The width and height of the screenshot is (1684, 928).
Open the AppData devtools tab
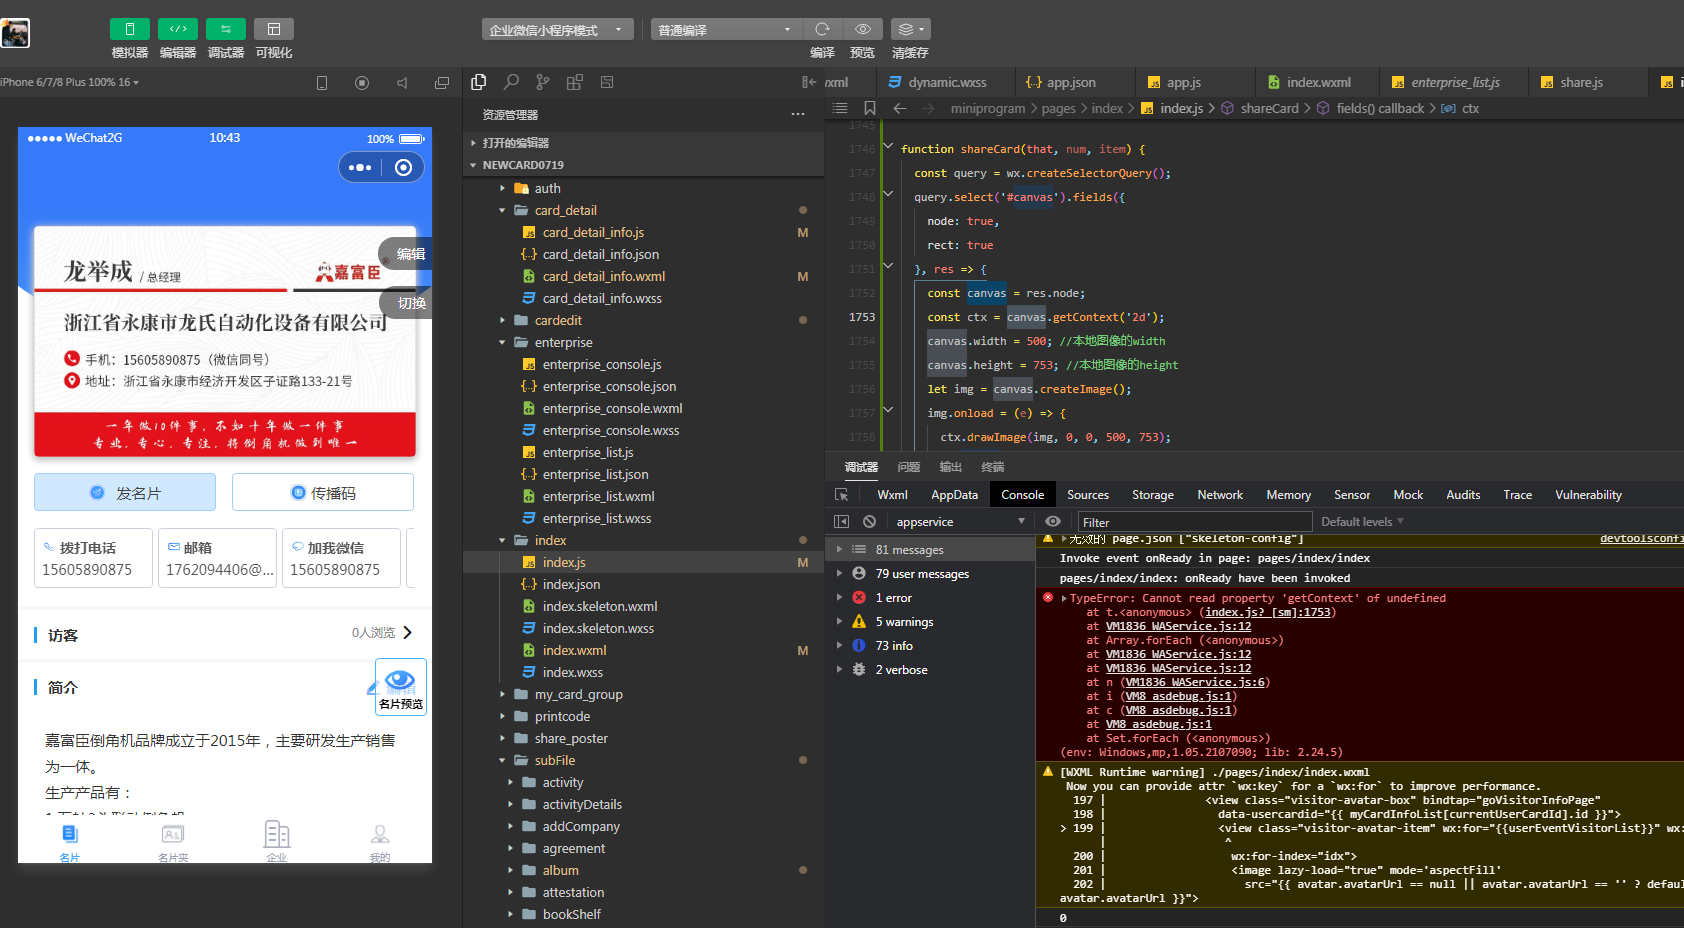tap(954, 495)
